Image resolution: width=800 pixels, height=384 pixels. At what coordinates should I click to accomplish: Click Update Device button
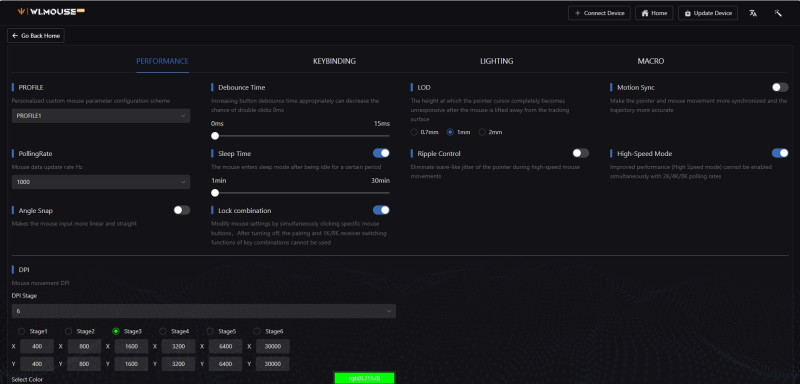[708, 13]
